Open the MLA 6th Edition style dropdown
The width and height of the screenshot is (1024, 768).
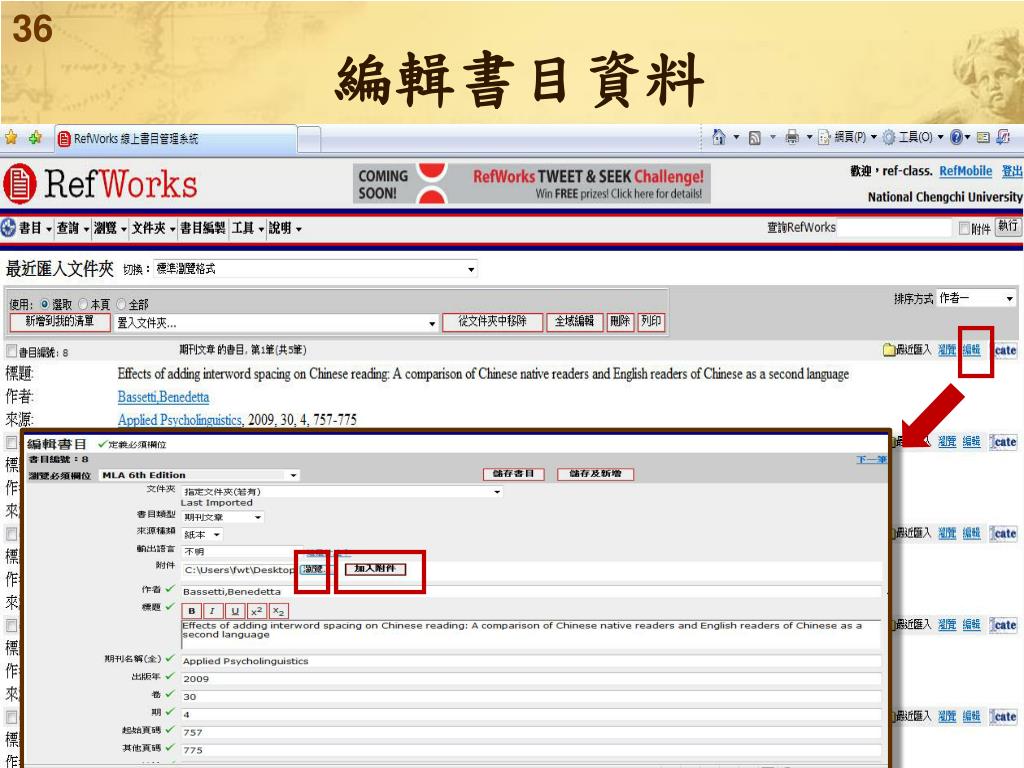(x=199, y=475)
